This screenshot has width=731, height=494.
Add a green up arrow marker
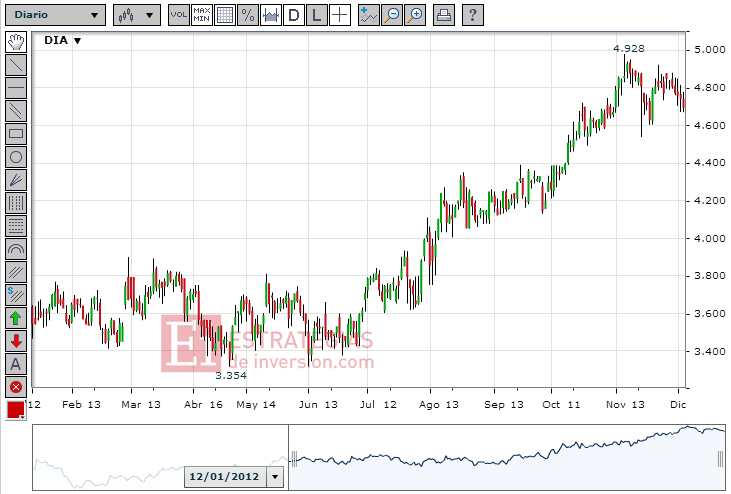point(16,318)
